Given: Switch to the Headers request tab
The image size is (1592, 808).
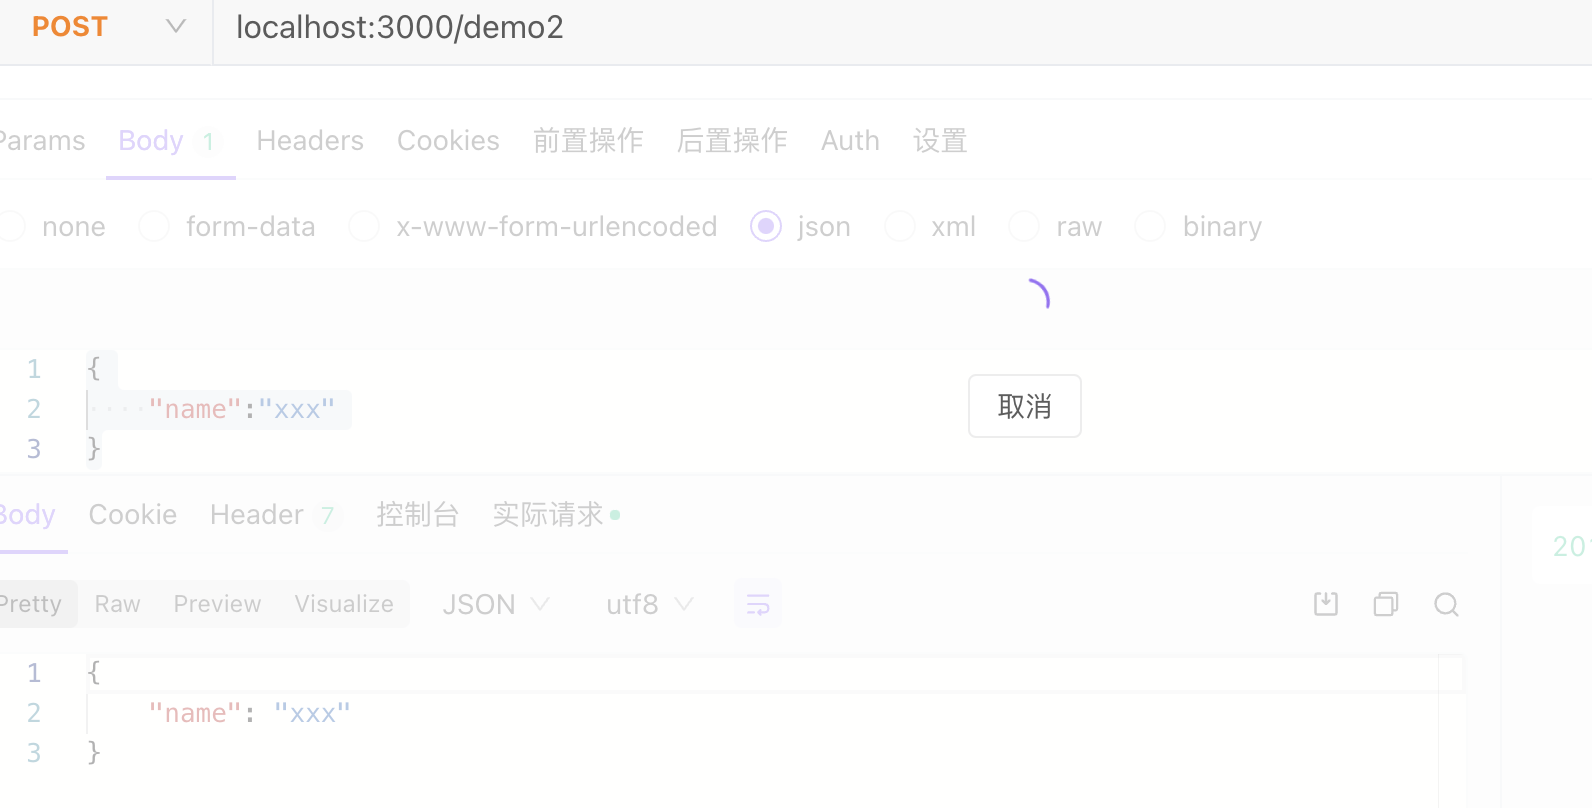Looking at the screenshot, I should [310, 141].
